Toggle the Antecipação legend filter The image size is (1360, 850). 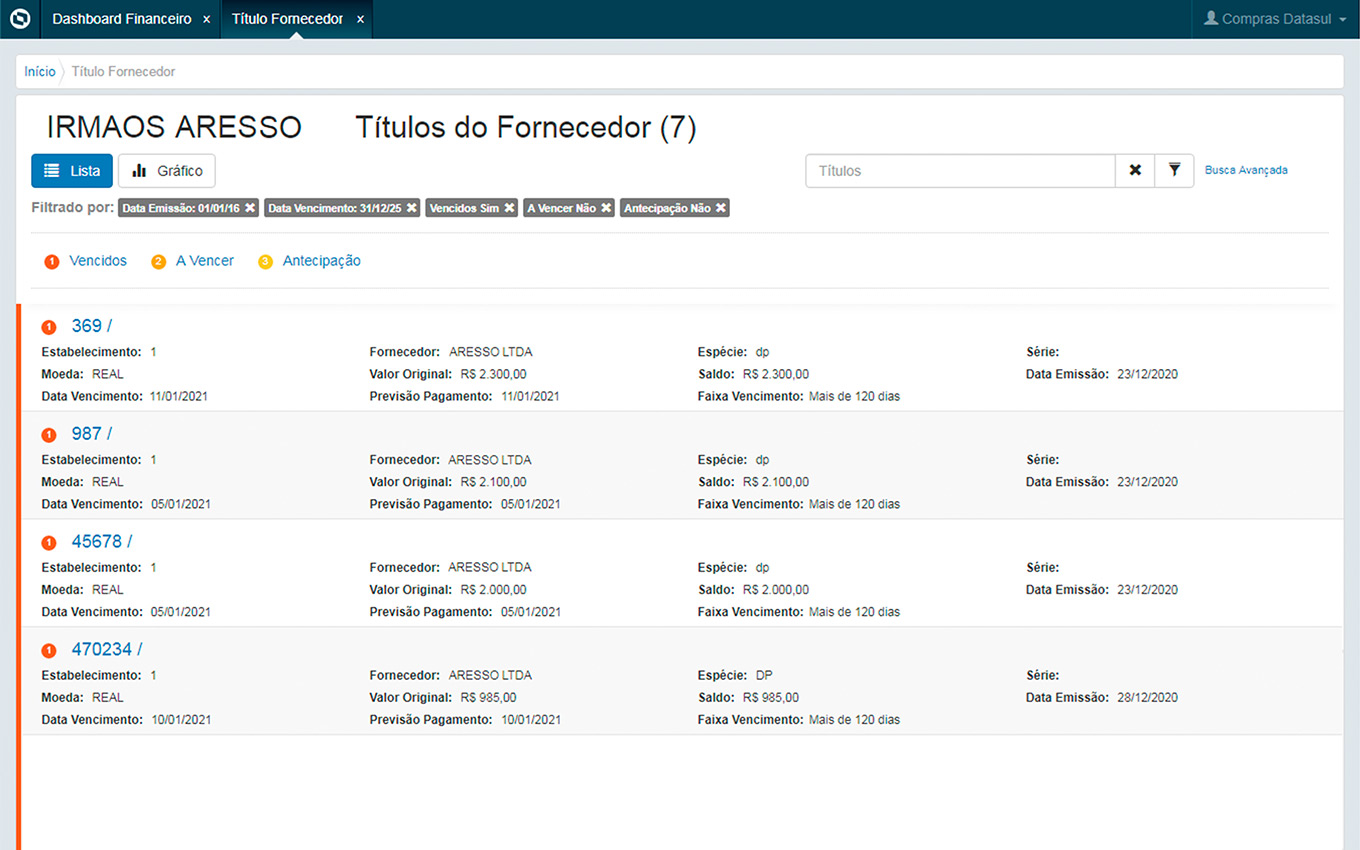point(321,261)
